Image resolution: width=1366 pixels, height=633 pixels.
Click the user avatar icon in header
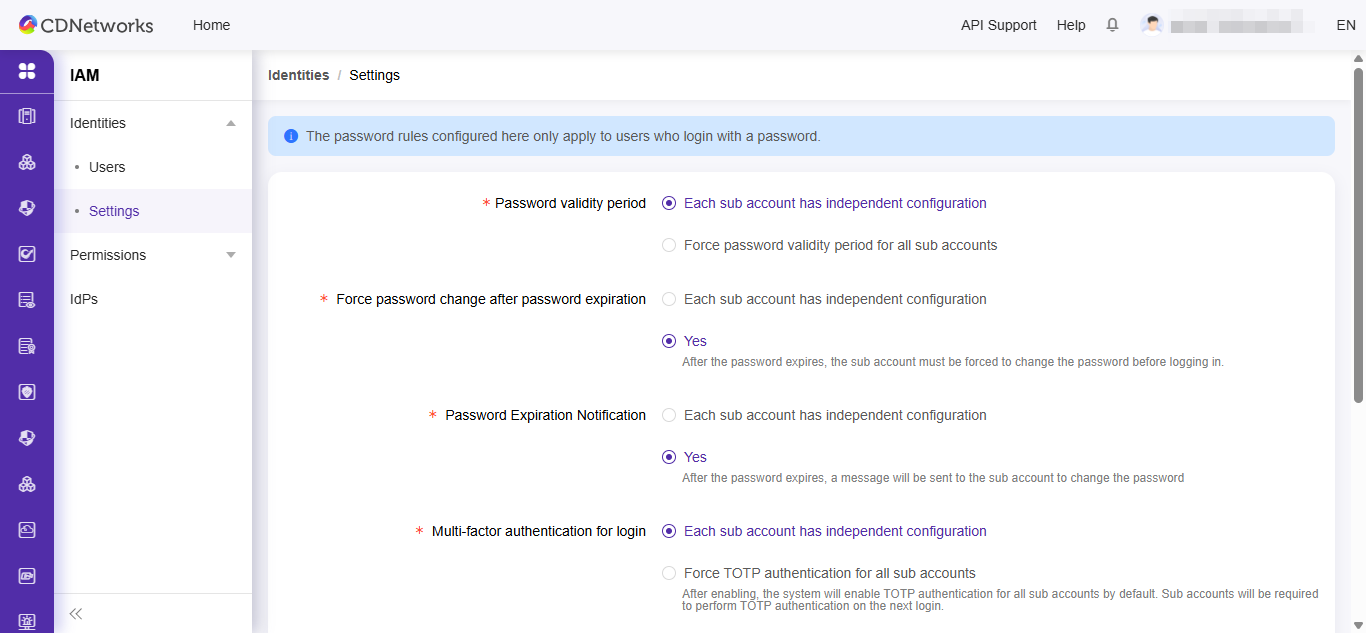point(1152,25)
